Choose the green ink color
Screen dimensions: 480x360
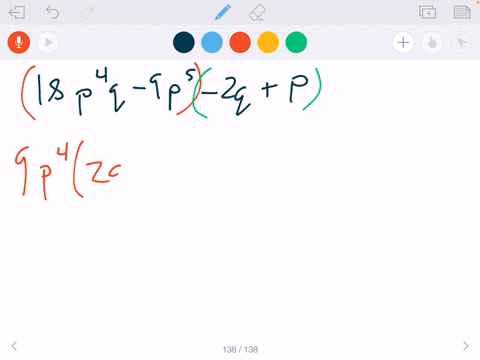click(x=296, y=42)
